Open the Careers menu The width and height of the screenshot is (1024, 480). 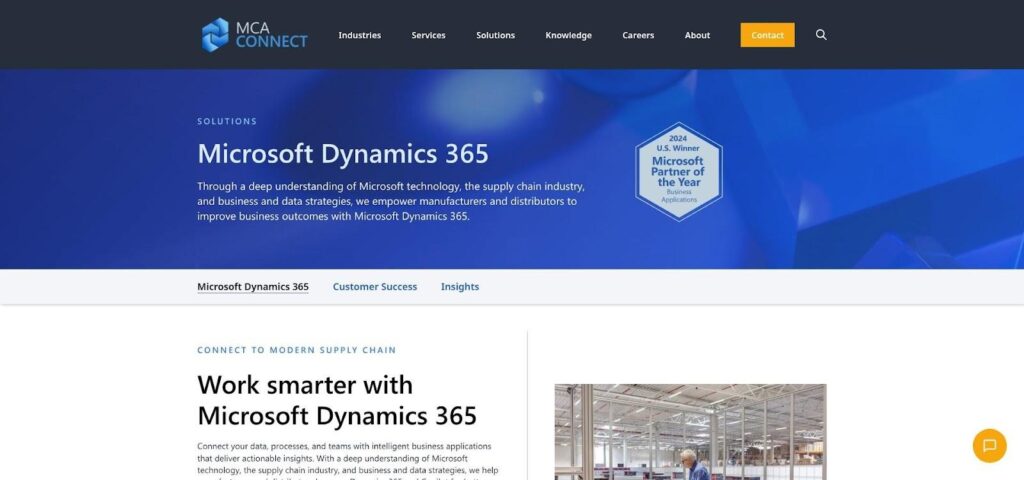[x=638, y=35]
